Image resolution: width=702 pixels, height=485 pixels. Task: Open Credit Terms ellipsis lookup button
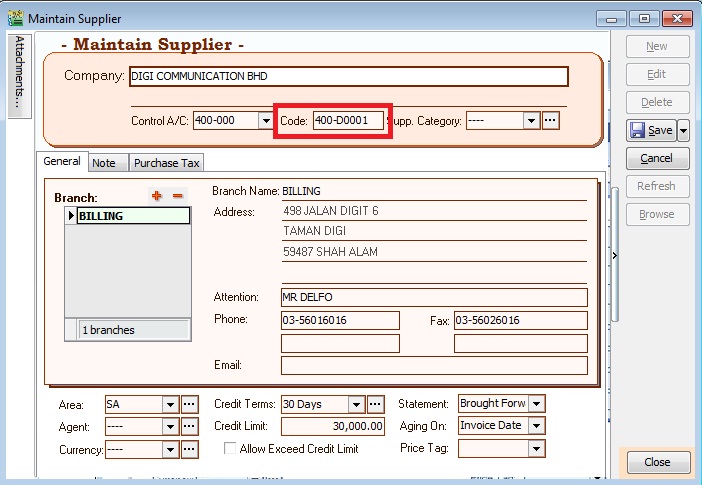pos(375,404)
